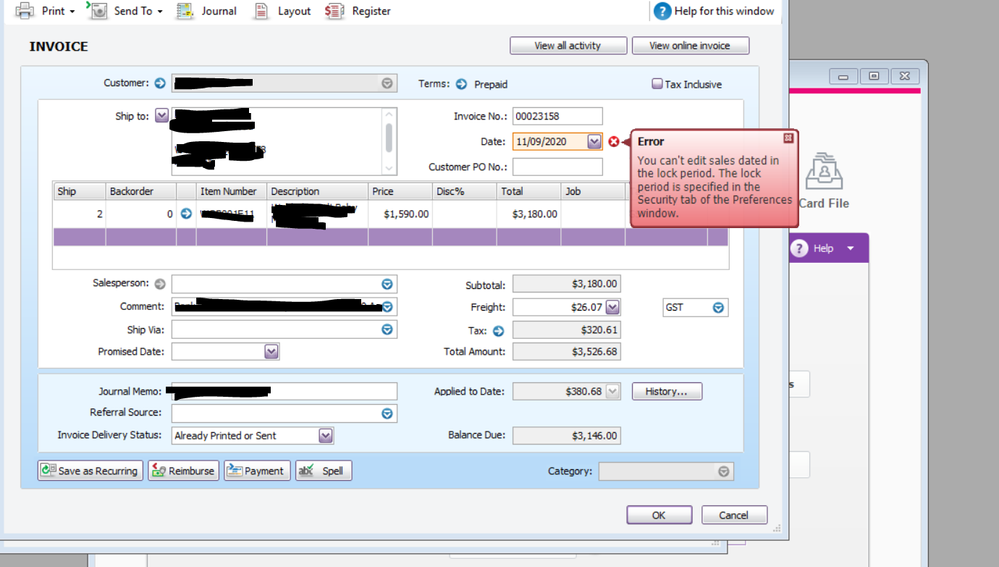Click Save as Recurring button
The image size is (999, 567).
tap(90, 471)
